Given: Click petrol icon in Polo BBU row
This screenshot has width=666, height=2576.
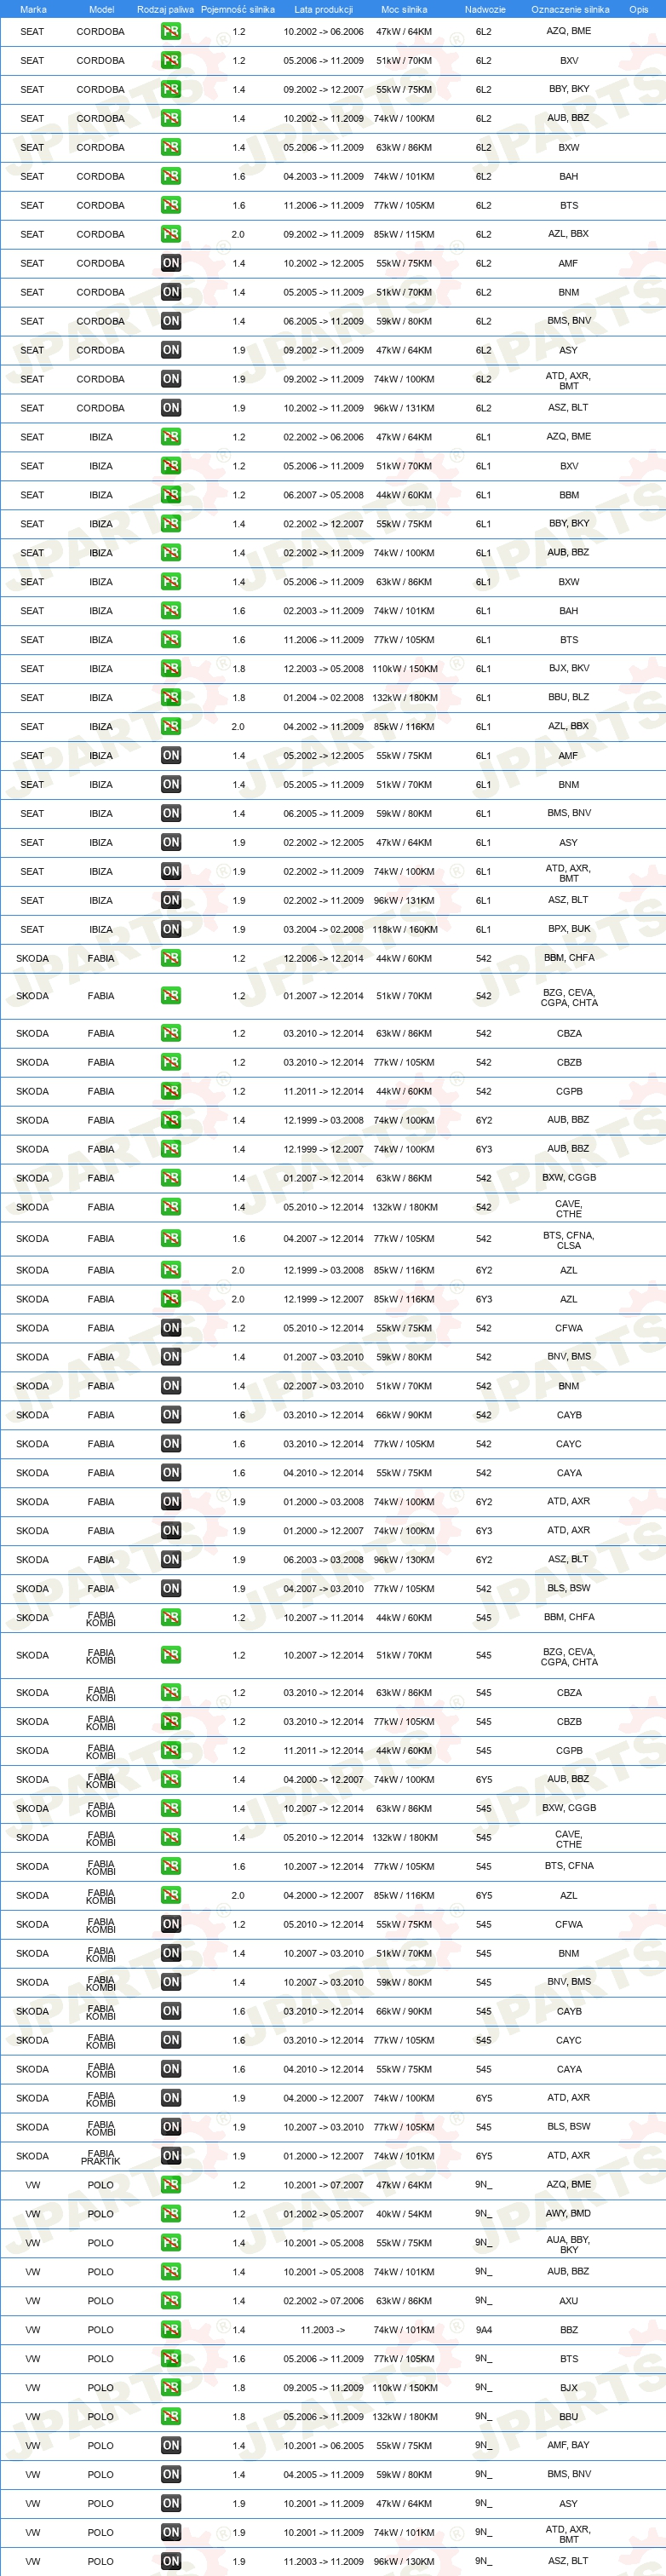Looking at the screenshot, I should coord(171,2417).
